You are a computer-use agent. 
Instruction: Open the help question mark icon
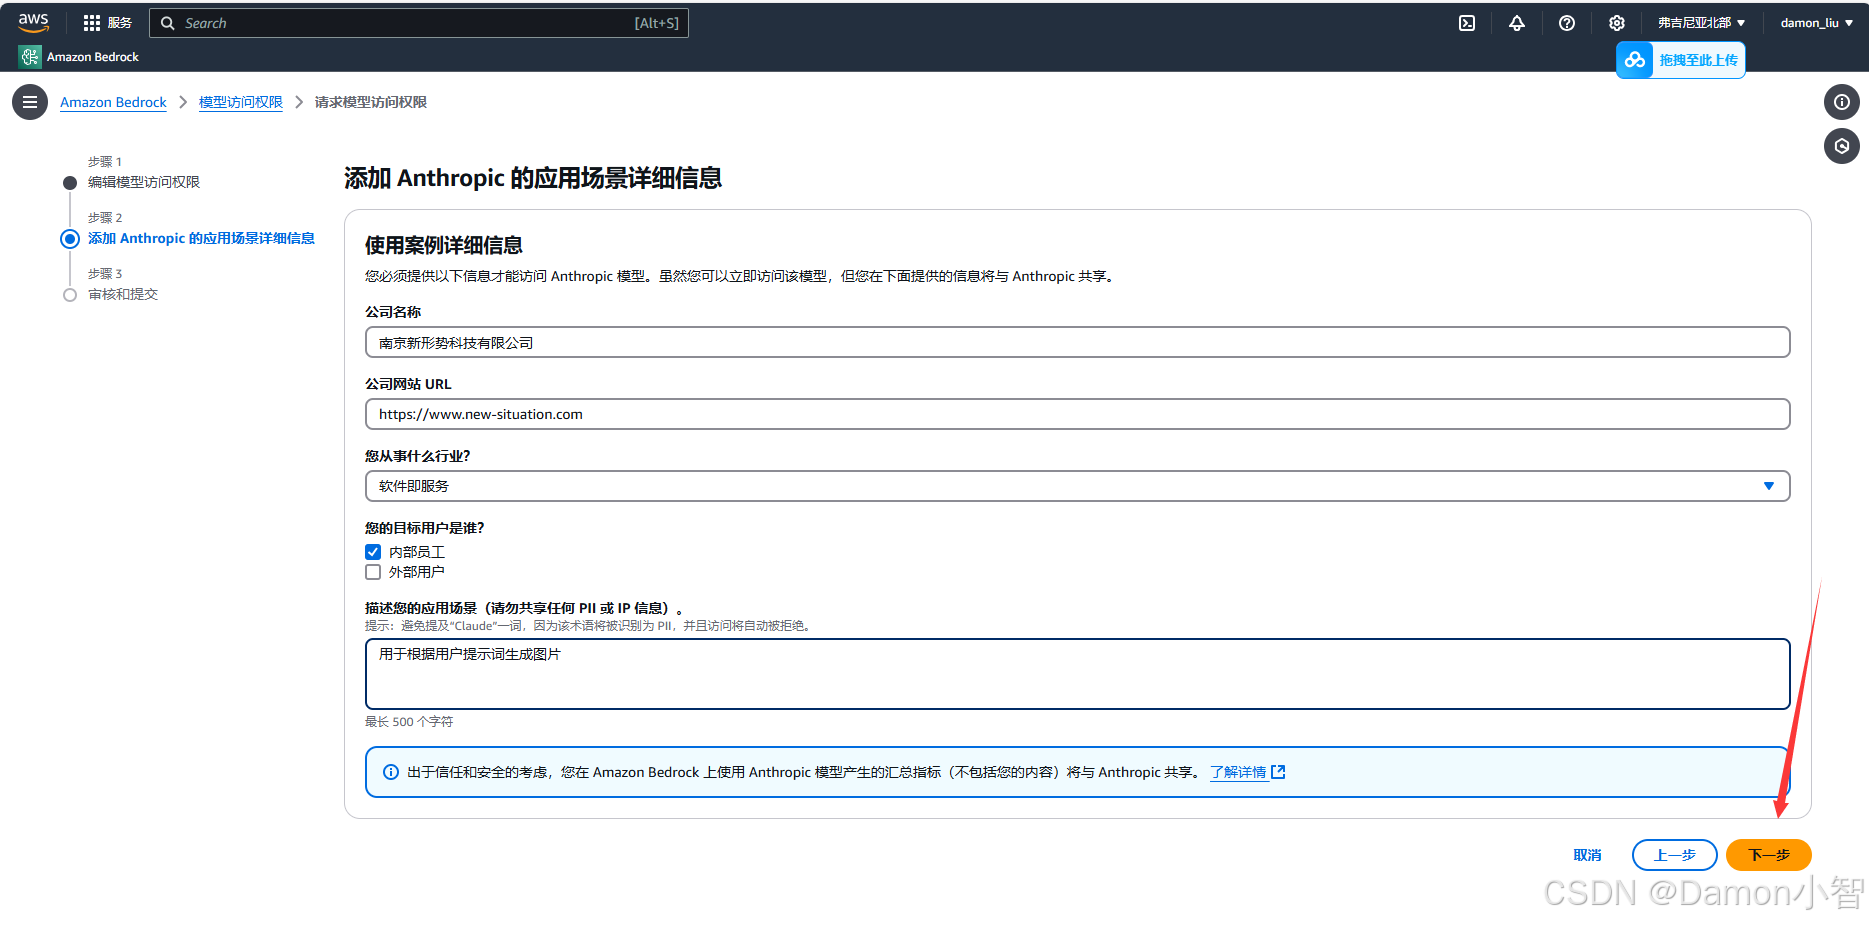click(x=1567, y=23)
